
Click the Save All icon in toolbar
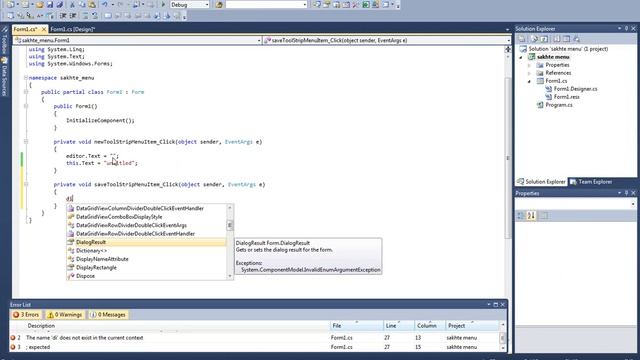60,5
